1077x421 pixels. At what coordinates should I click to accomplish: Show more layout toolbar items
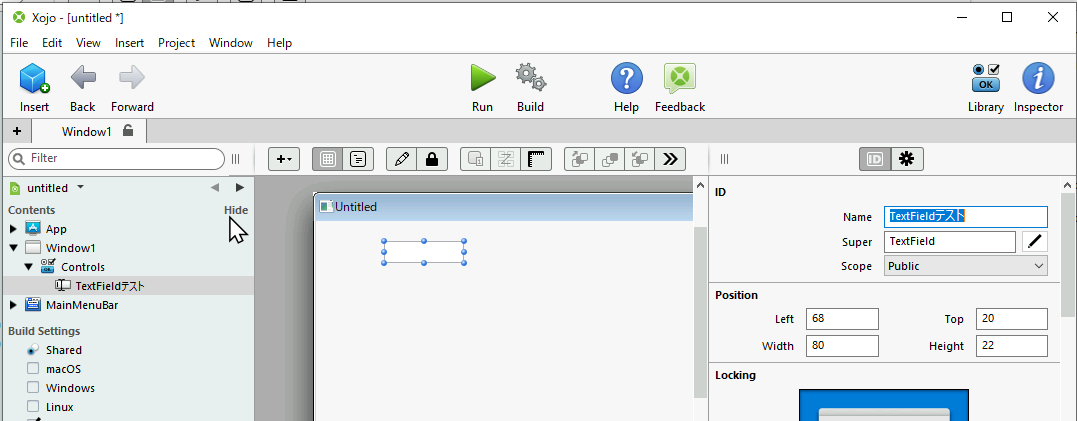pyautogui.click(x=670, y=159)
